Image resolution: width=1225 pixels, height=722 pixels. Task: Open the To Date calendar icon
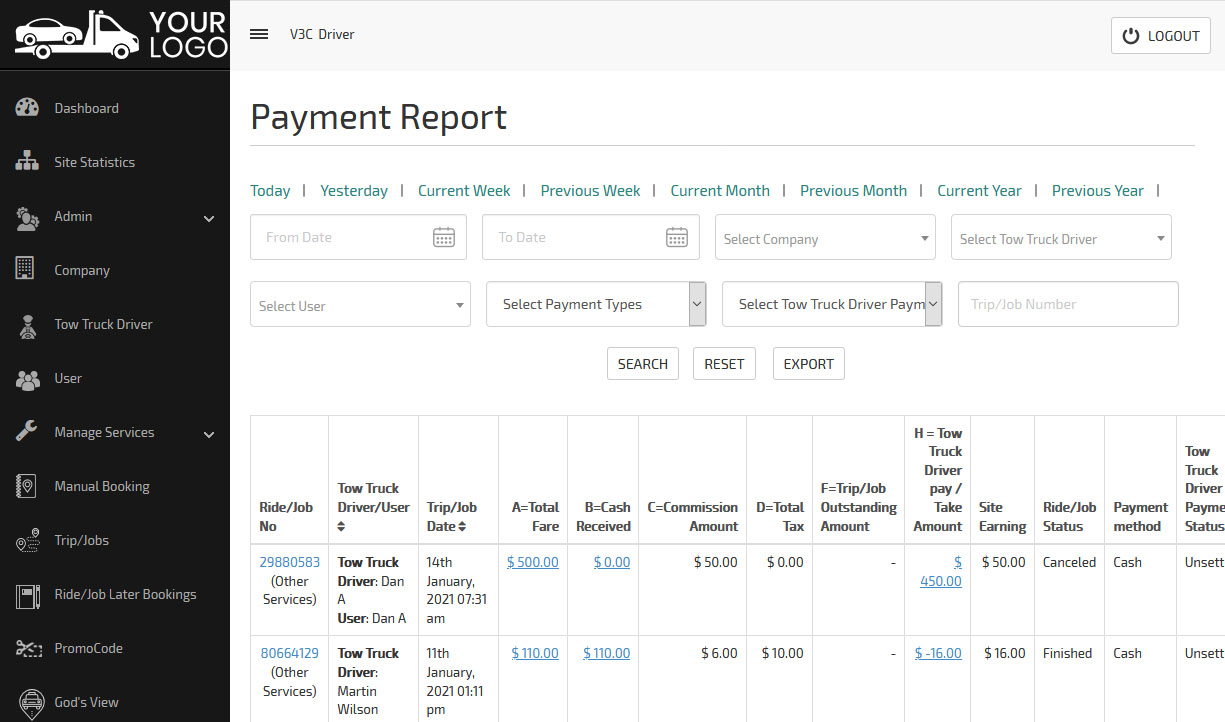677,237
